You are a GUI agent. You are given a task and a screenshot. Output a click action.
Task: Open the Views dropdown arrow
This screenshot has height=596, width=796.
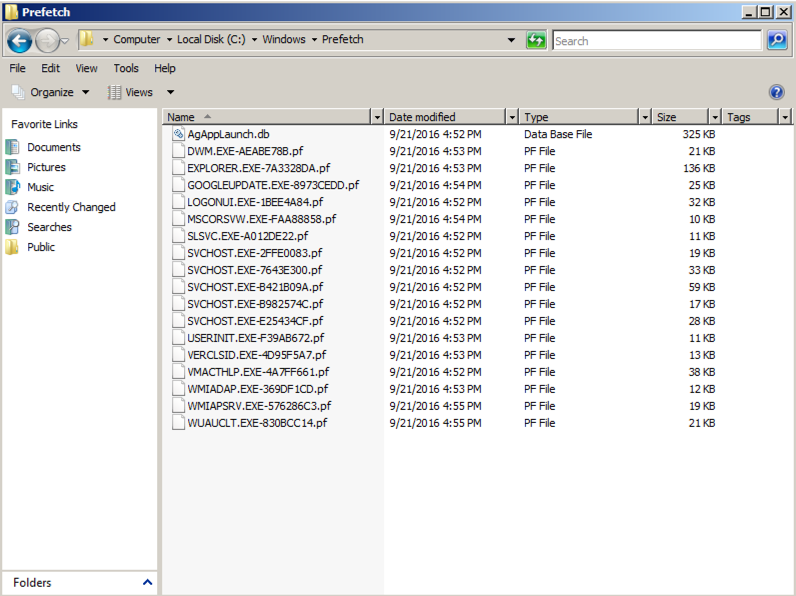(171, 92)
